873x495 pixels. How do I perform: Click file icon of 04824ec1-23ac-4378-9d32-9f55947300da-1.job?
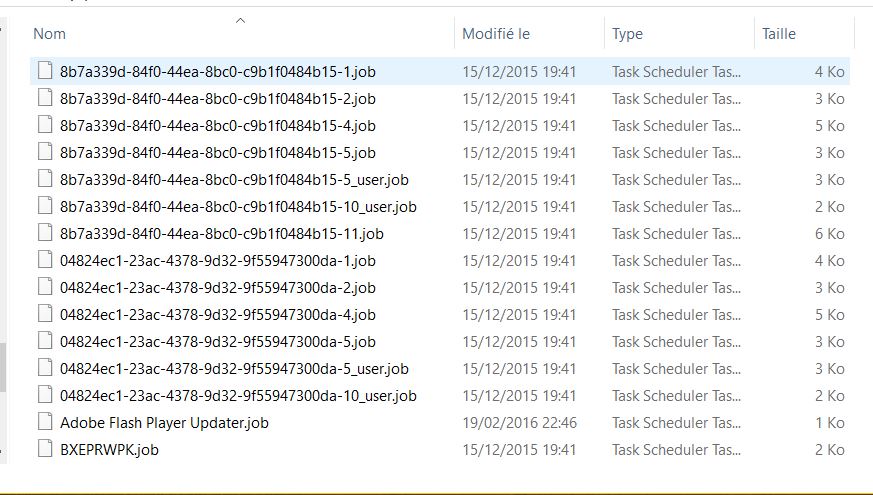tap(43, 261)
